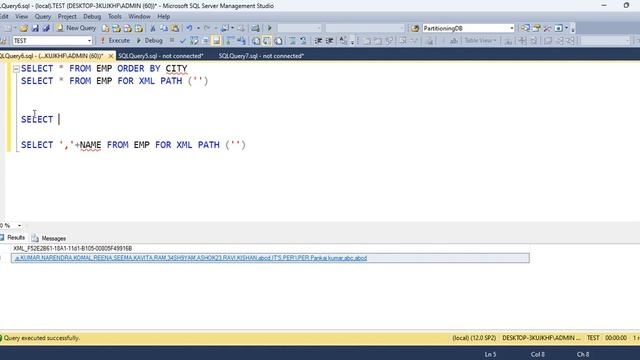Expand the Undo history dropdown arrow

point(198,28)
